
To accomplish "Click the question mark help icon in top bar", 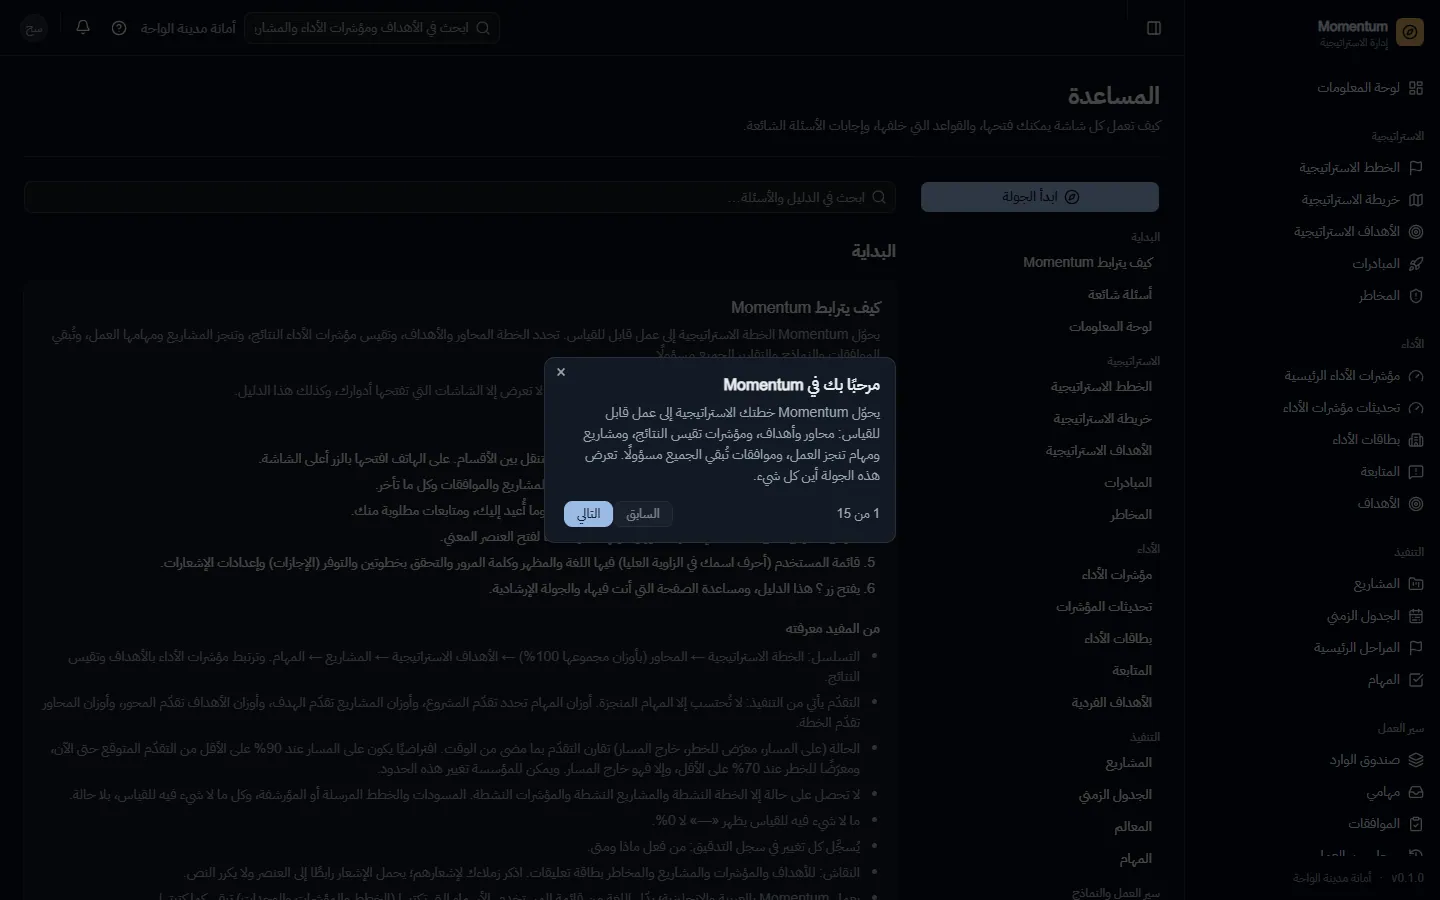I will coord(119,28).
